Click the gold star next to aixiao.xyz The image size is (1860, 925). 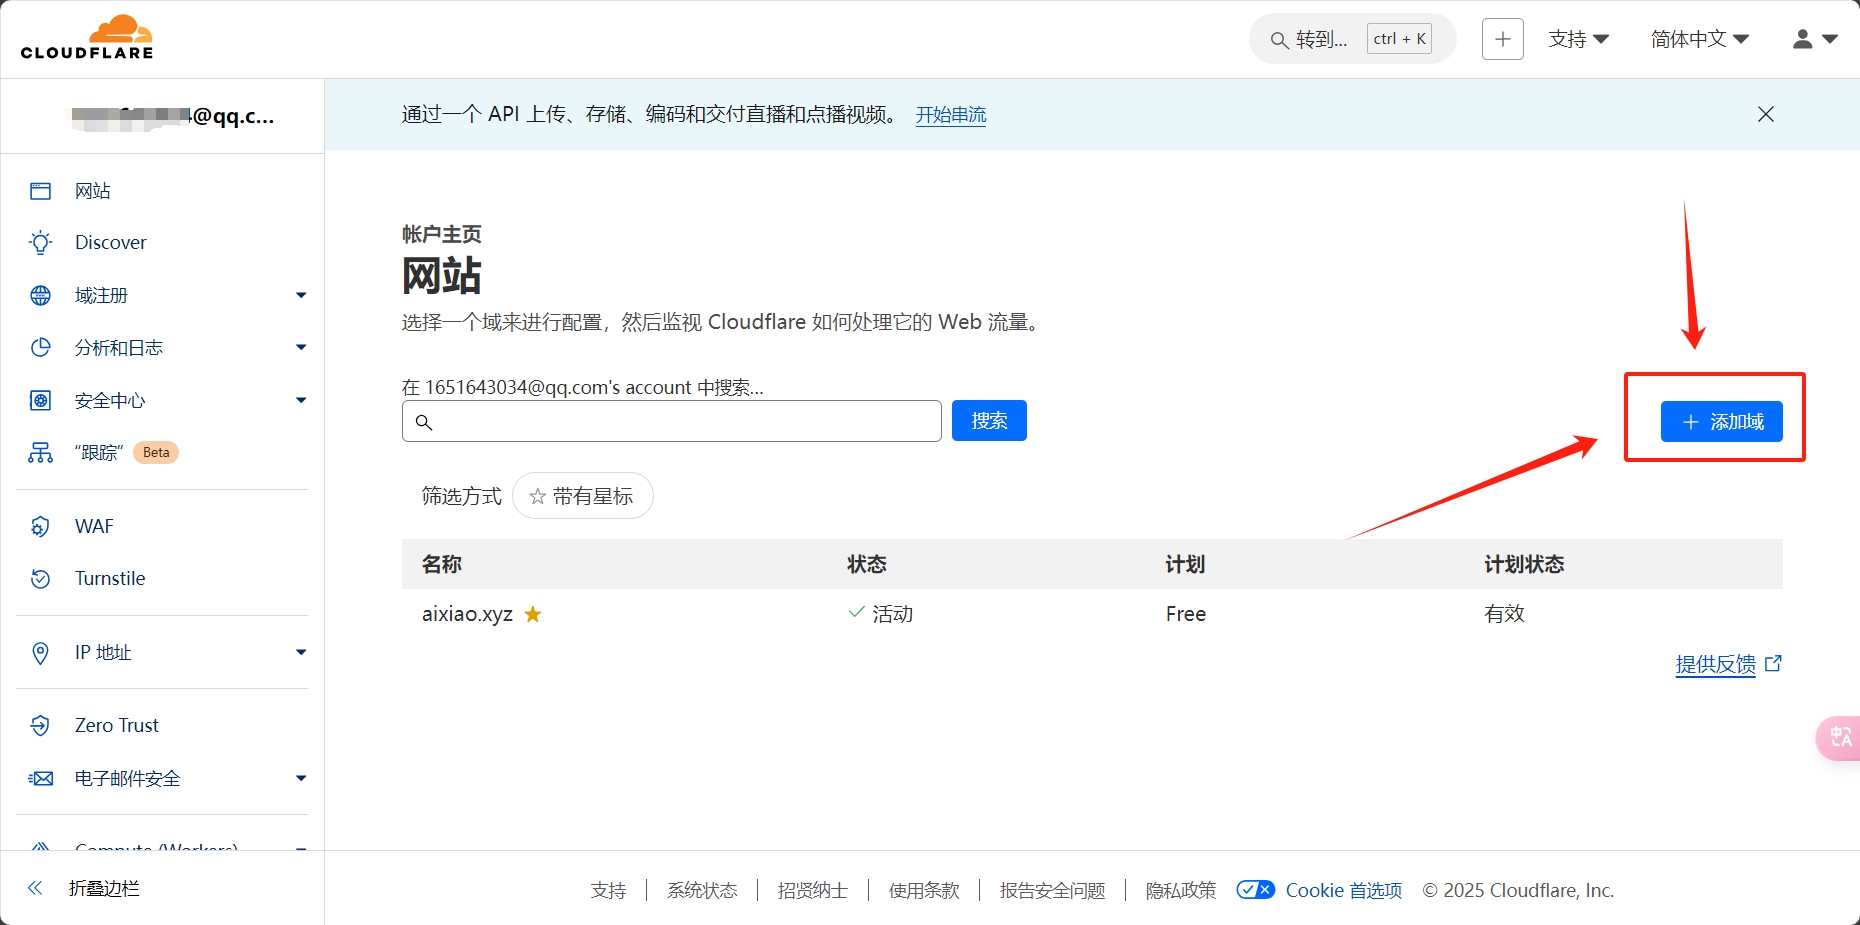(533, 614)
